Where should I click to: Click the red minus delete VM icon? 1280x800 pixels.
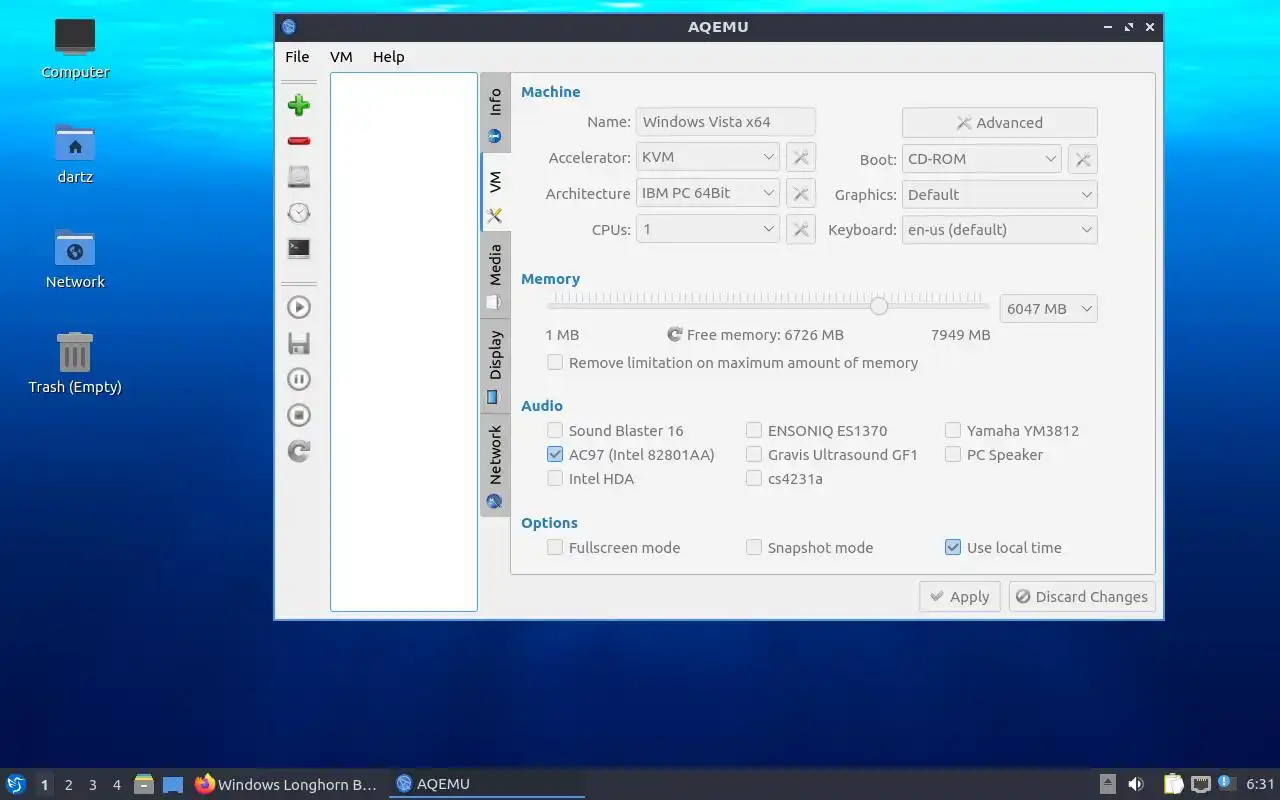pyautogui.click(x=298, y=141)
